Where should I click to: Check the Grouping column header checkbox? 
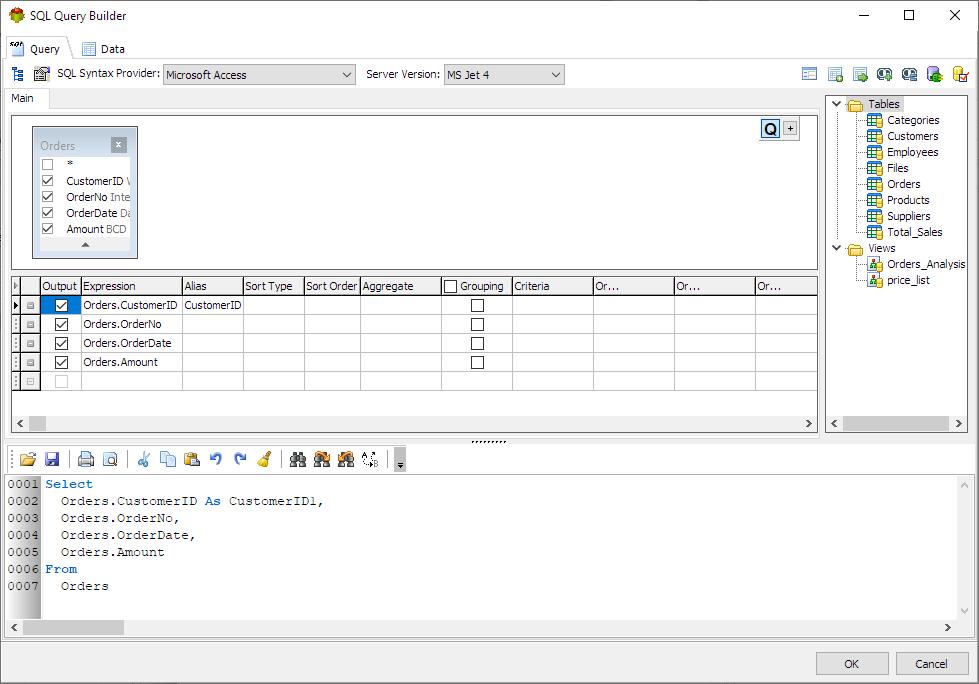[450, 286]
